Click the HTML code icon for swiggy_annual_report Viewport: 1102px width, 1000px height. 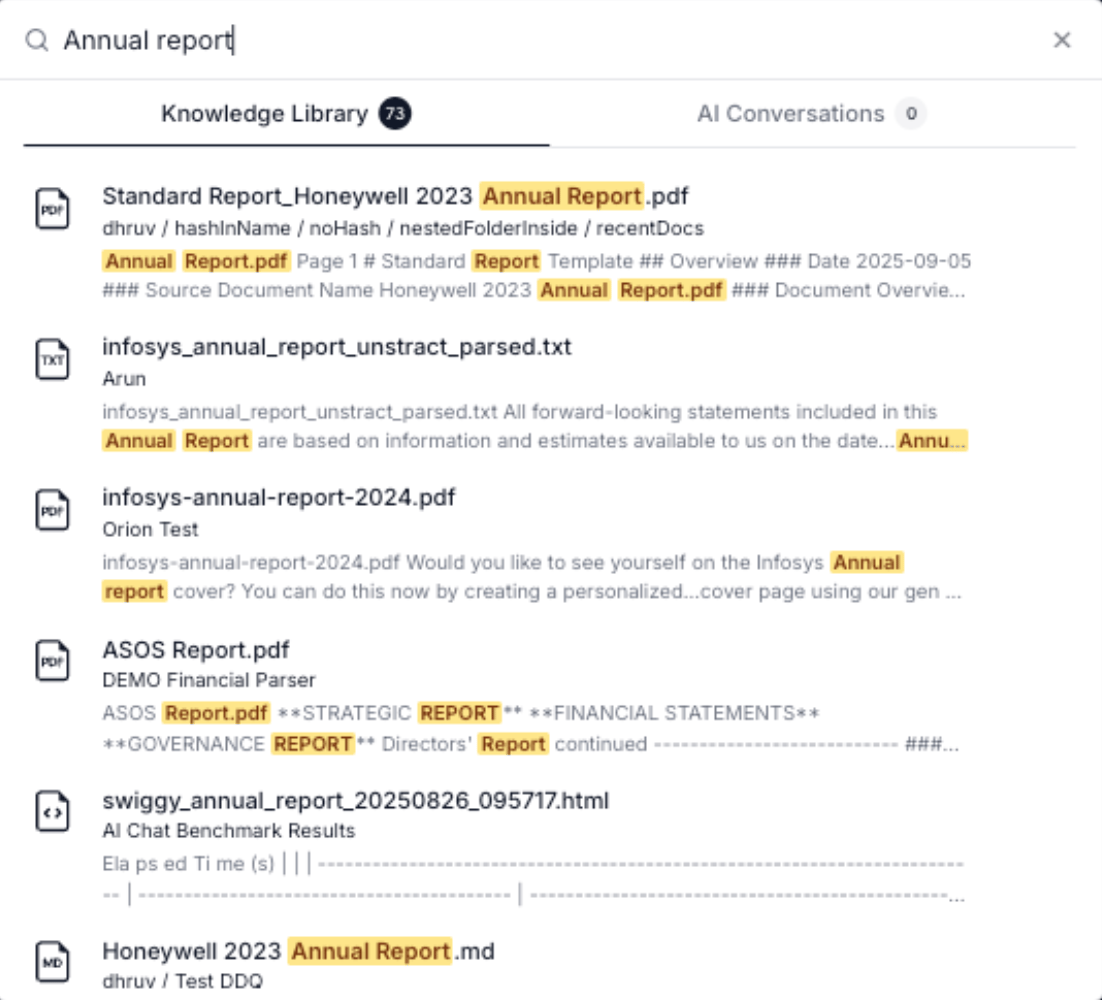click(x=53, y=812)
